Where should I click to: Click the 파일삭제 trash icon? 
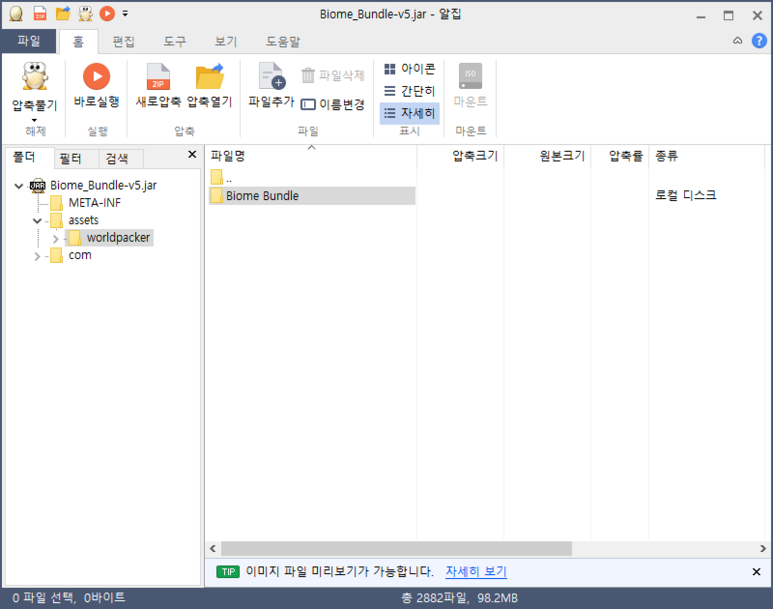(x=308, y=75)
